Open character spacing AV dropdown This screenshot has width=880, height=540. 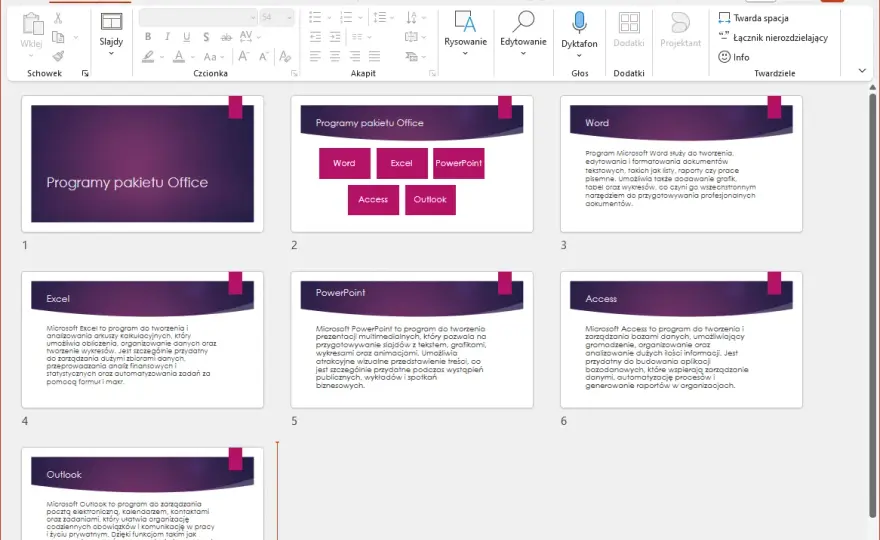[250, 37]
